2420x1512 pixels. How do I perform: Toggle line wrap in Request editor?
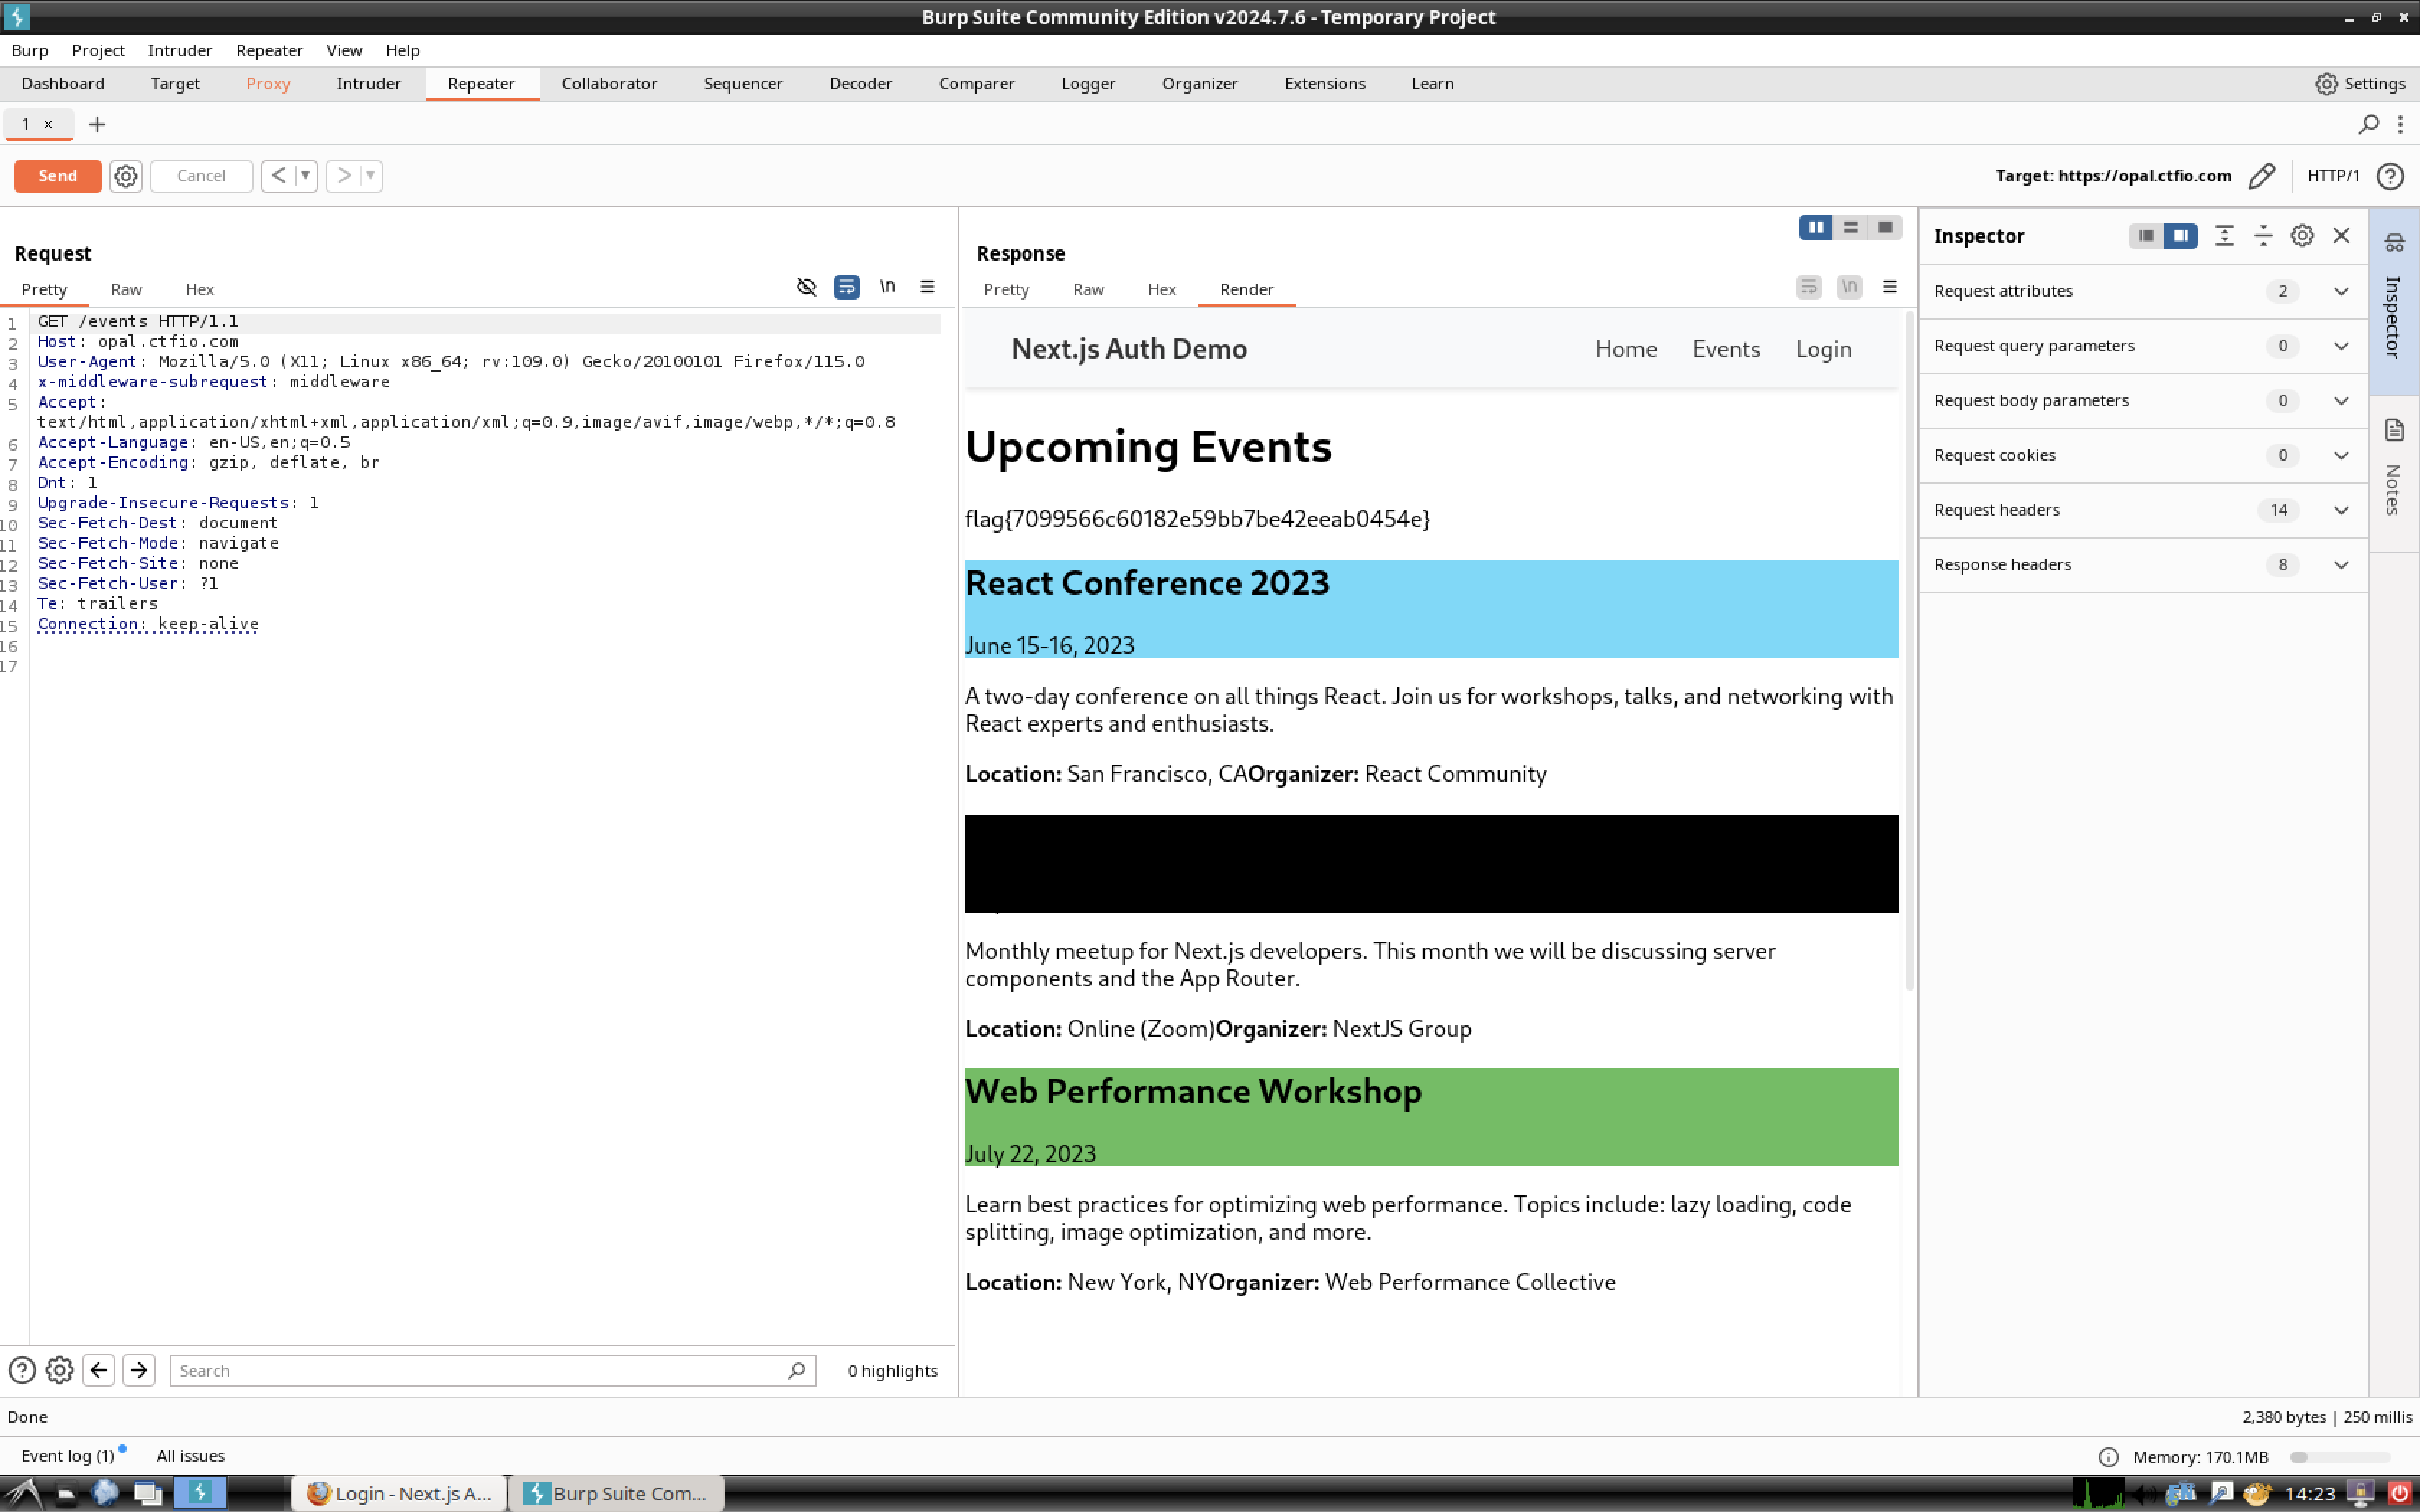point(846,287)
